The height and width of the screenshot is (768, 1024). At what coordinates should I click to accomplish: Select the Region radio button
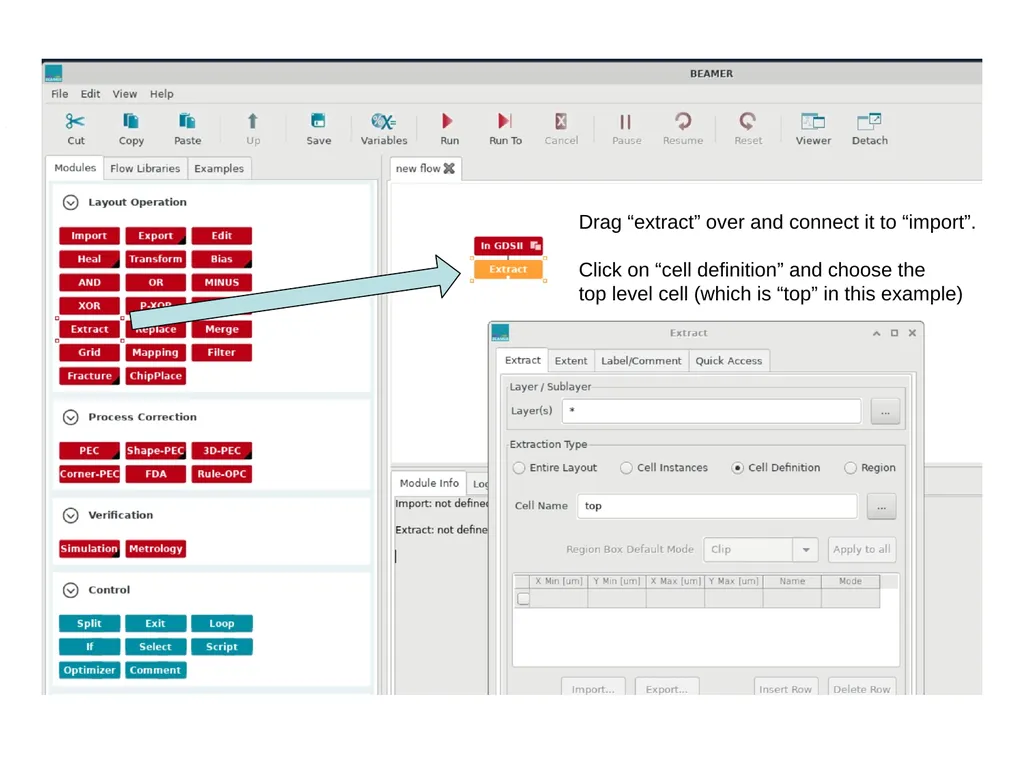coord(850,468)
